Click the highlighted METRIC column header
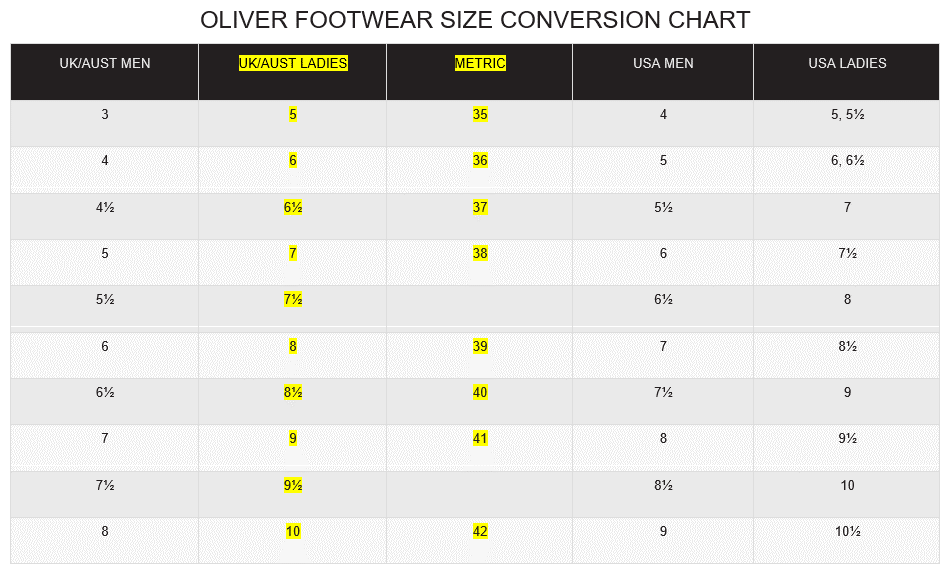Viewport: 947px width, 577px height. click(x=480, y=63)
